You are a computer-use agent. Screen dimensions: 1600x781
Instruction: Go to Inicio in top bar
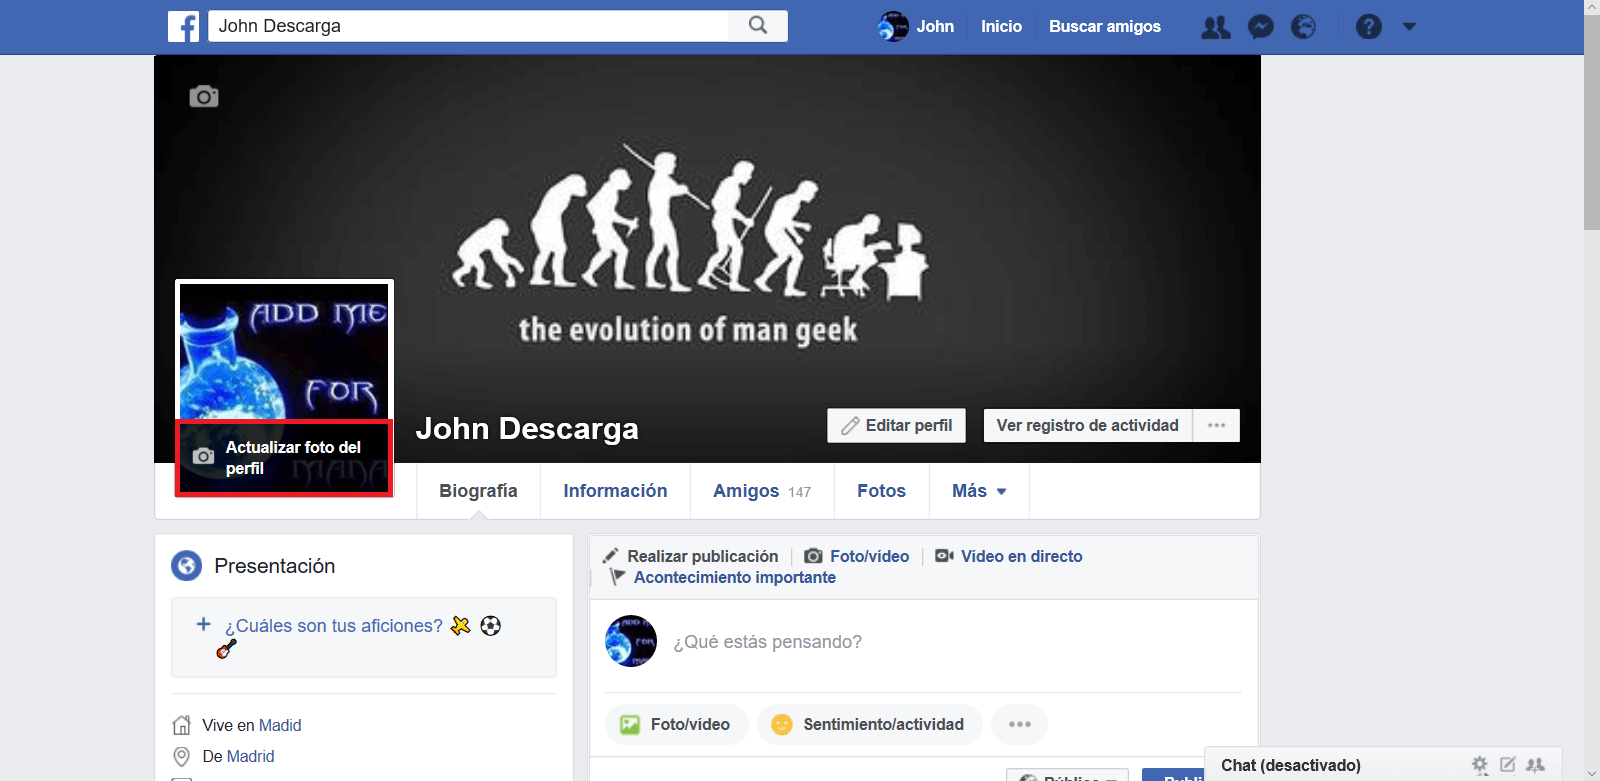click(1001, 27)
